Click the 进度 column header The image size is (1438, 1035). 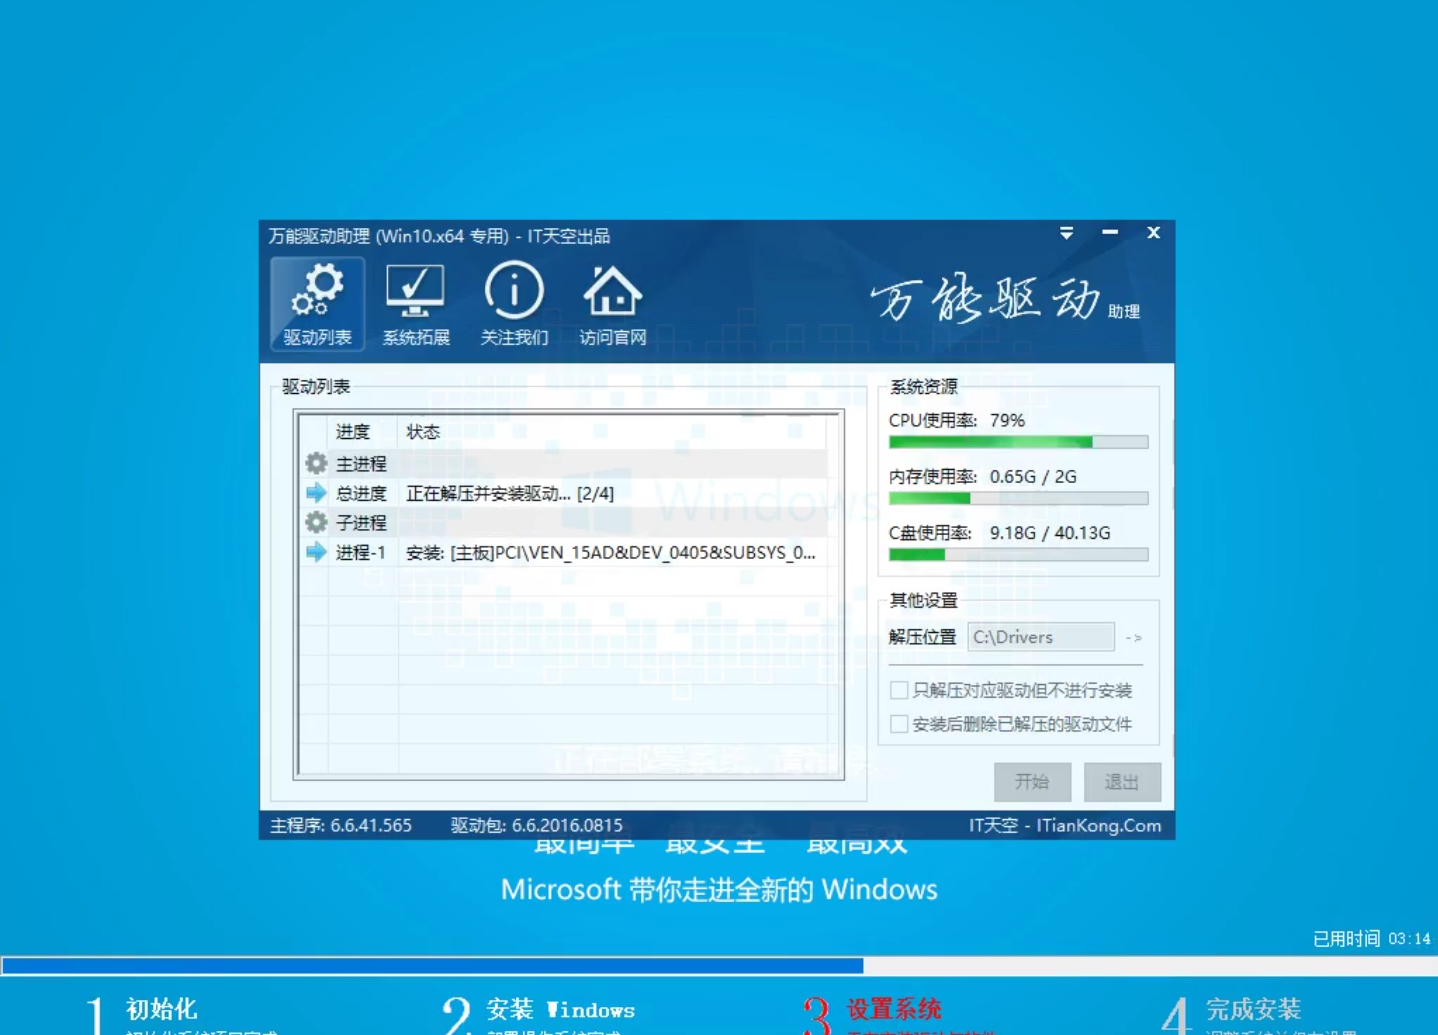pos(353,432)
